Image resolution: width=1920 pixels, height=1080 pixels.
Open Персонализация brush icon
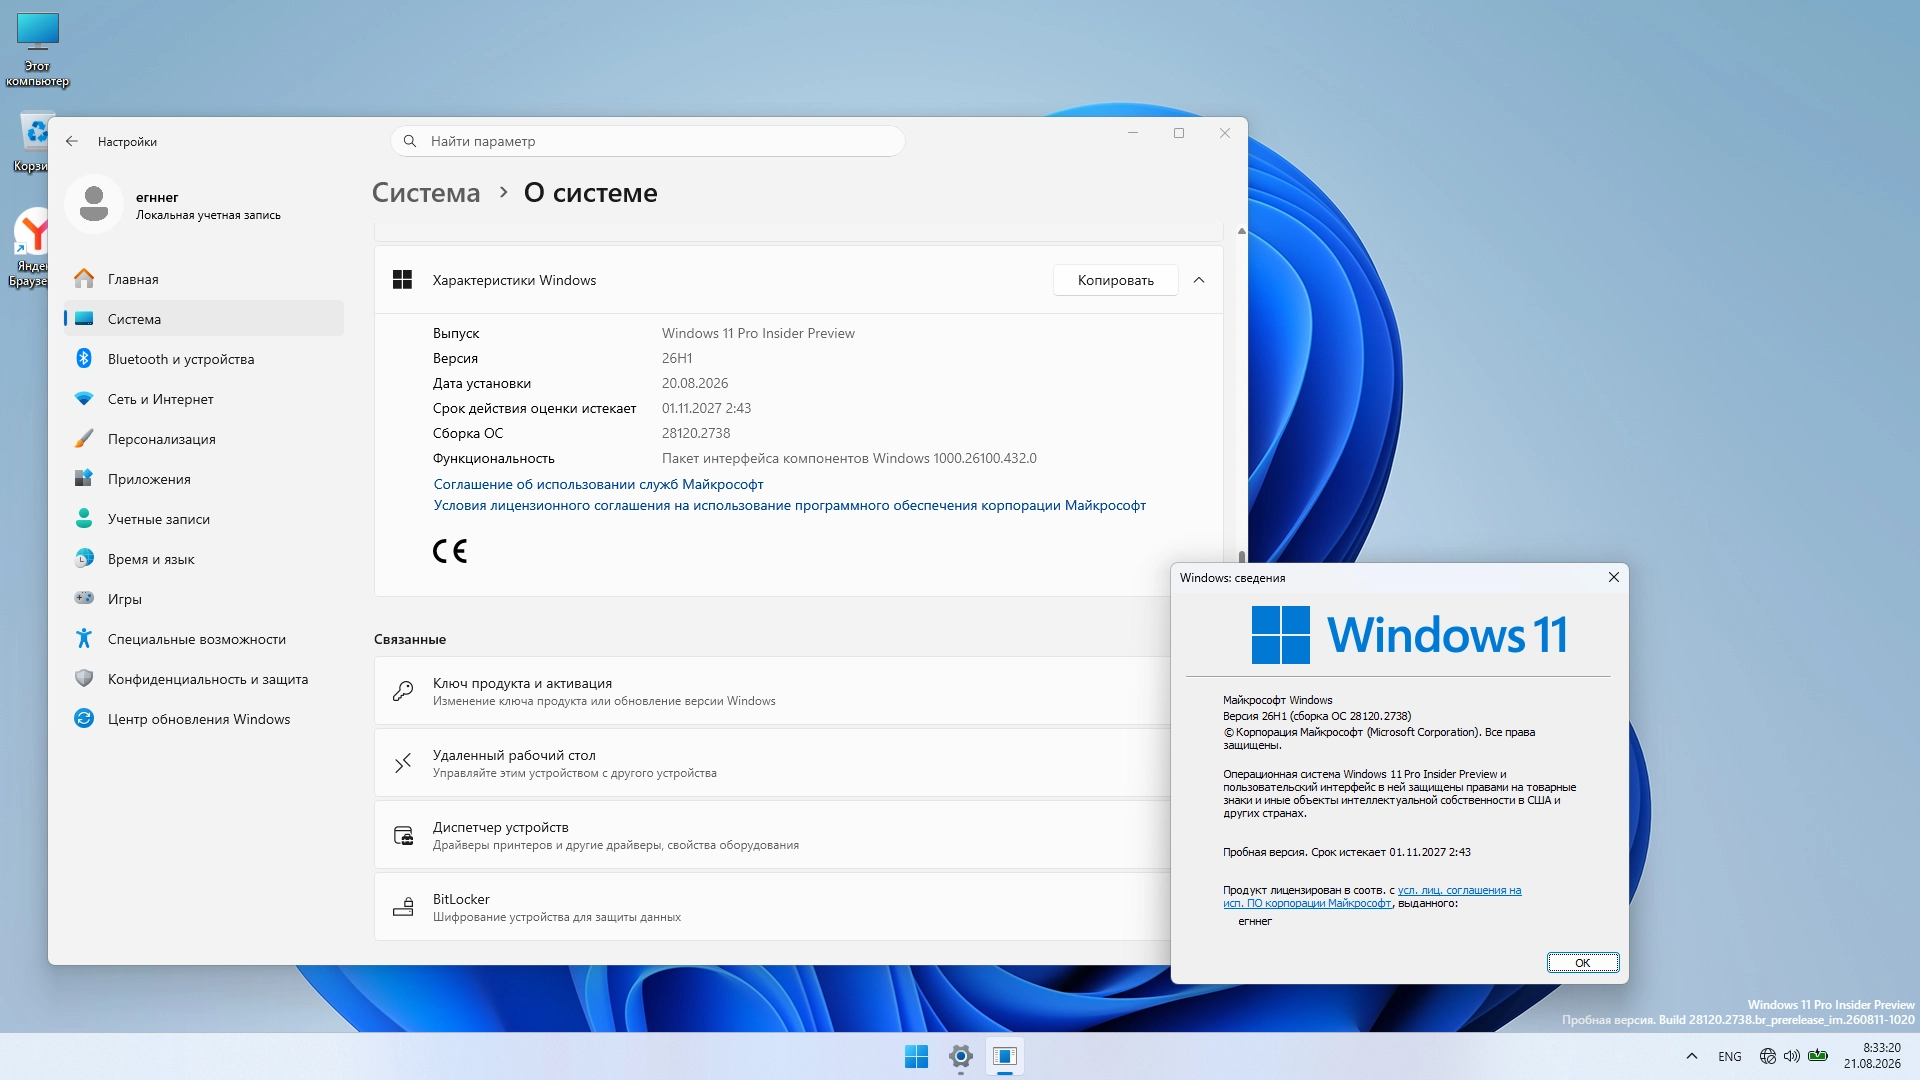click(84, 439)
